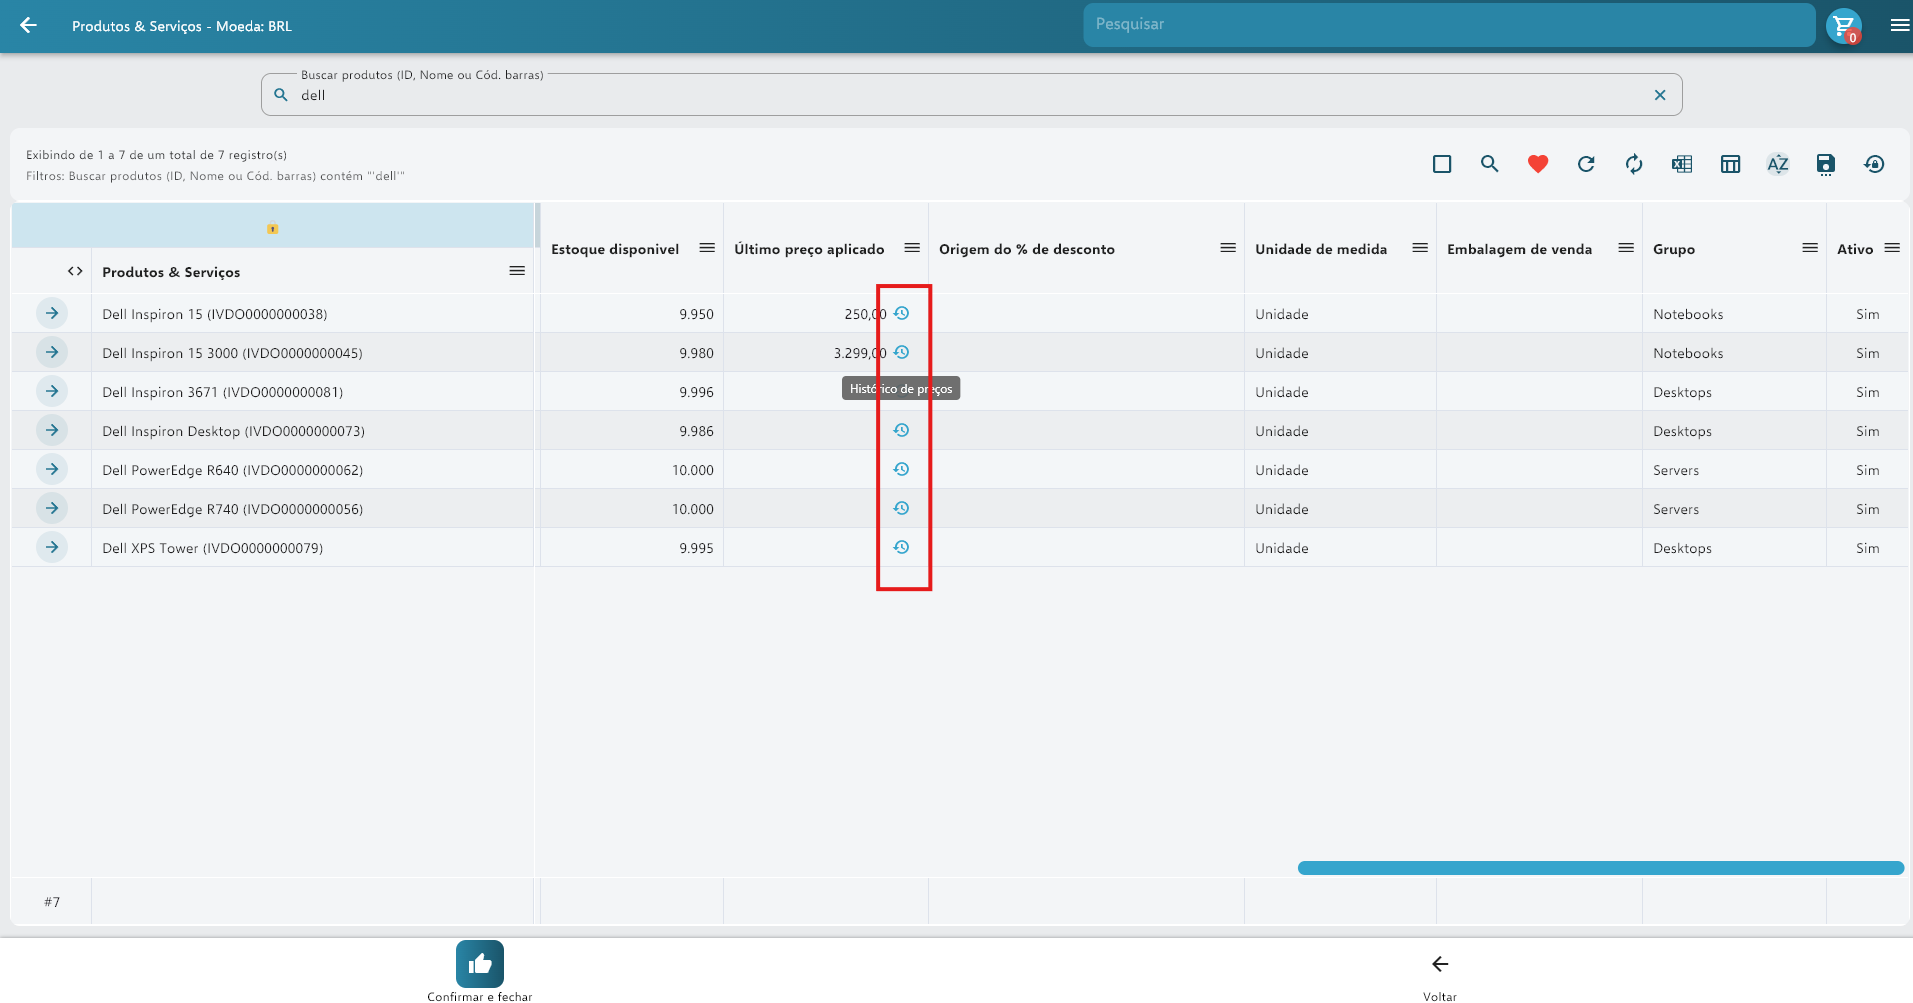Screen dimensions: 1913x1003
Task: Open the table columns layout icon
Action: click(x=1730, y=164)
